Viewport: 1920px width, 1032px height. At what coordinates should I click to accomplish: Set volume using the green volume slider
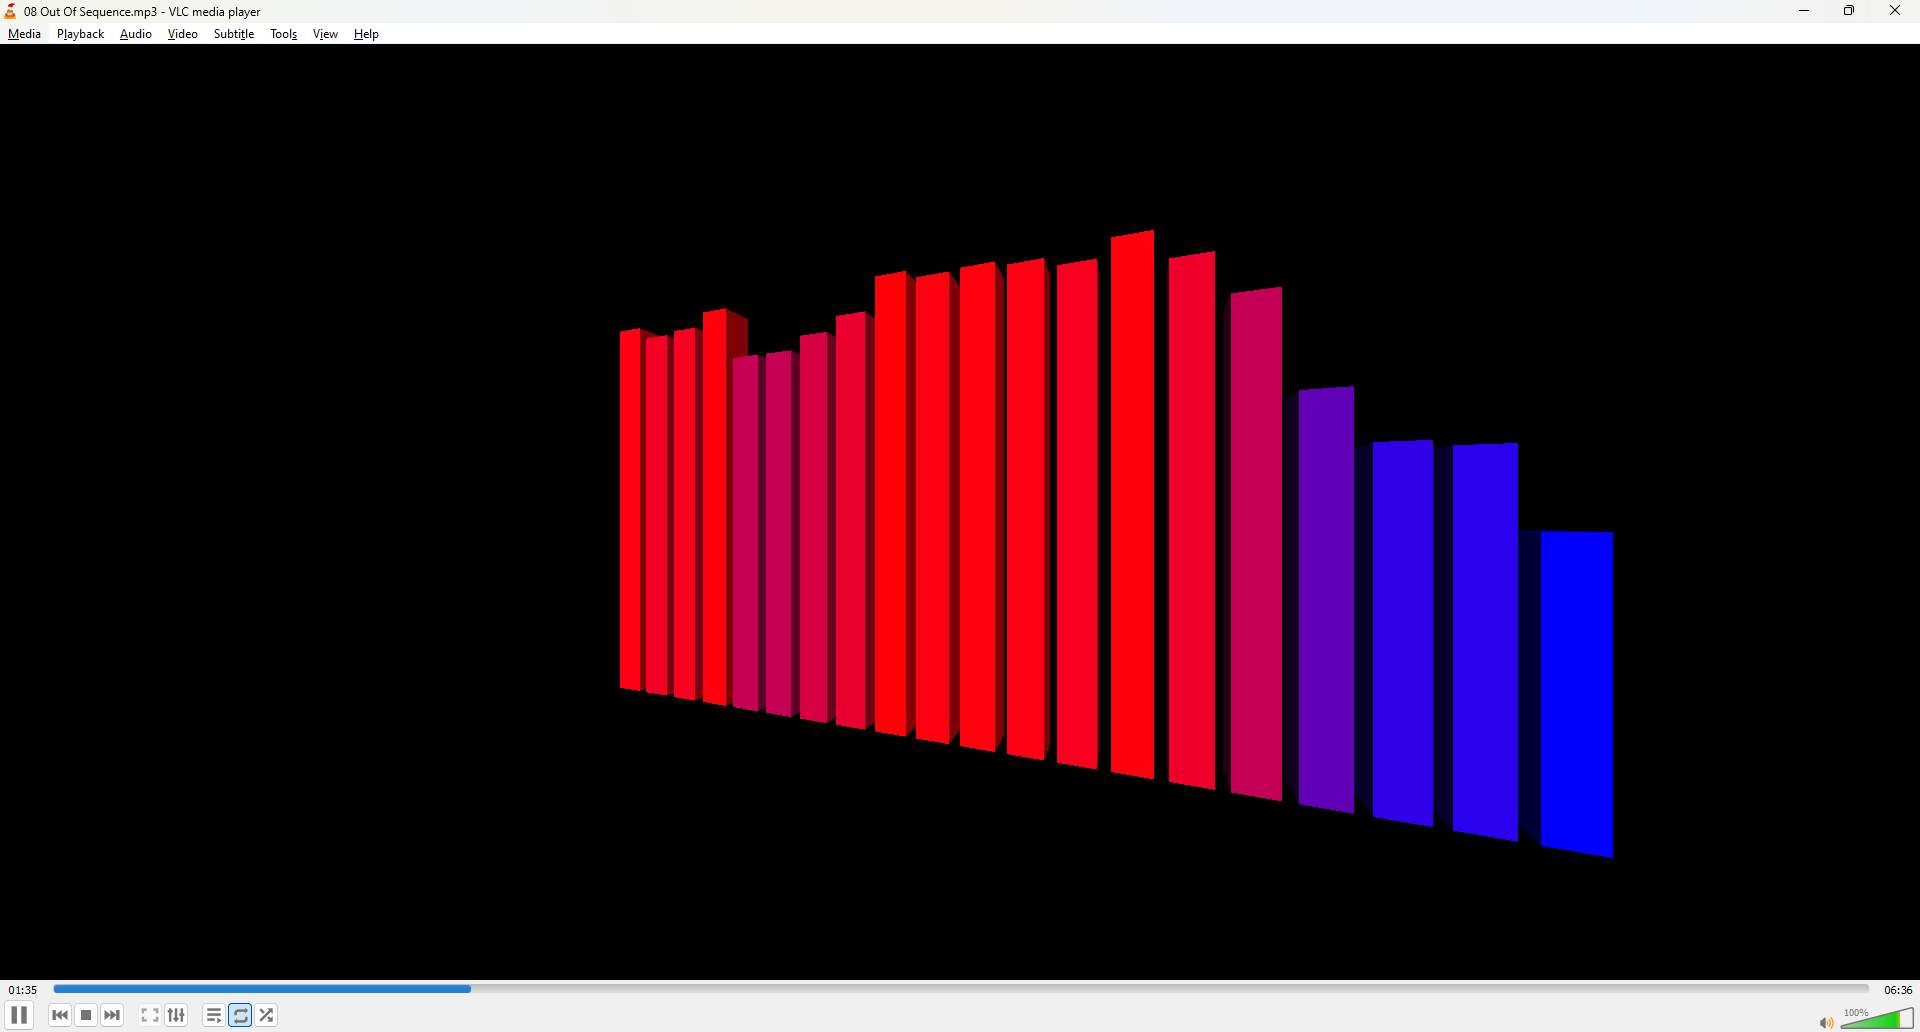click(x=1878, y=1020)
